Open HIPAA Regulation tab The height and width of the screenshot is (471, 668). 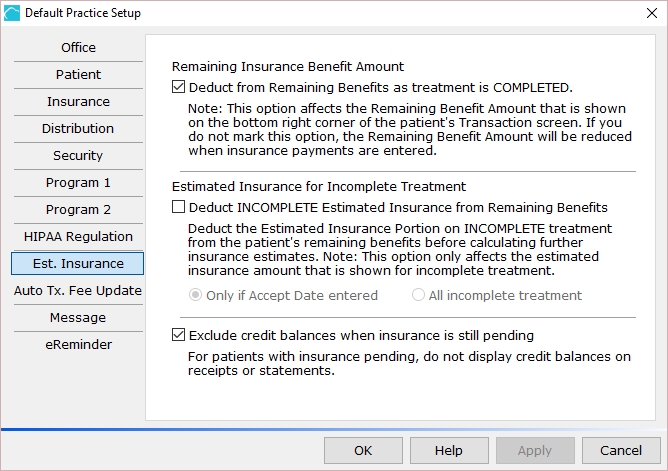(x=78, y=236)
